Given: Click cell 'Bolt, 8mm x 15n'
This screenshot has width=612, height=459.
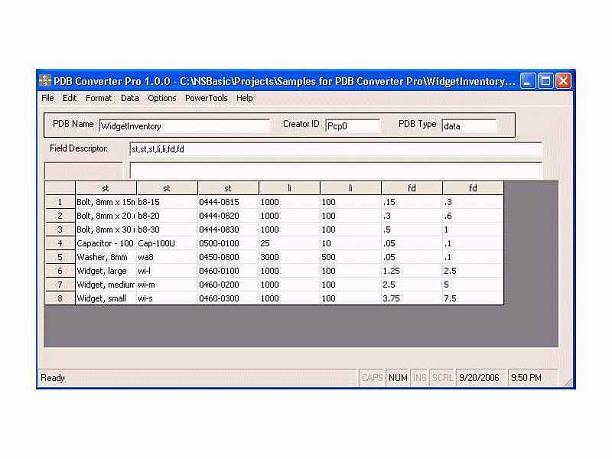Looking at the screenshot, I should (x=106, y=202).
